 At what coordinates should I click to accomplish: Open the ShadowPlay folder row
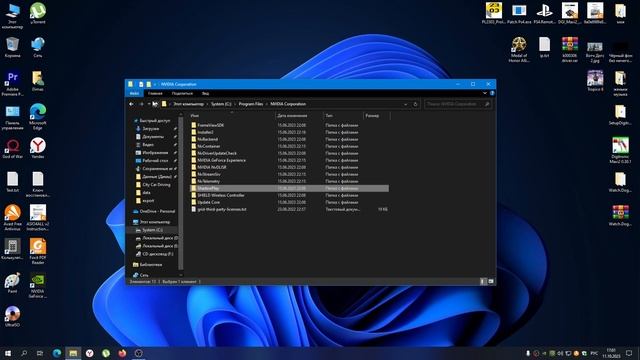(x=289, y=188)
